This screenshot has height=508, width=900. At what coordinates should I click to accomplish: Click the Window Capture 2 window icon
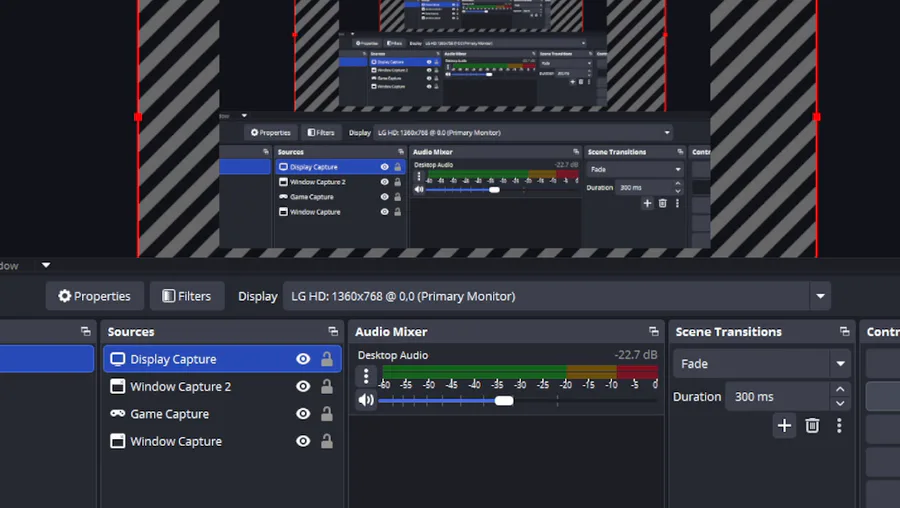(118, 386)
